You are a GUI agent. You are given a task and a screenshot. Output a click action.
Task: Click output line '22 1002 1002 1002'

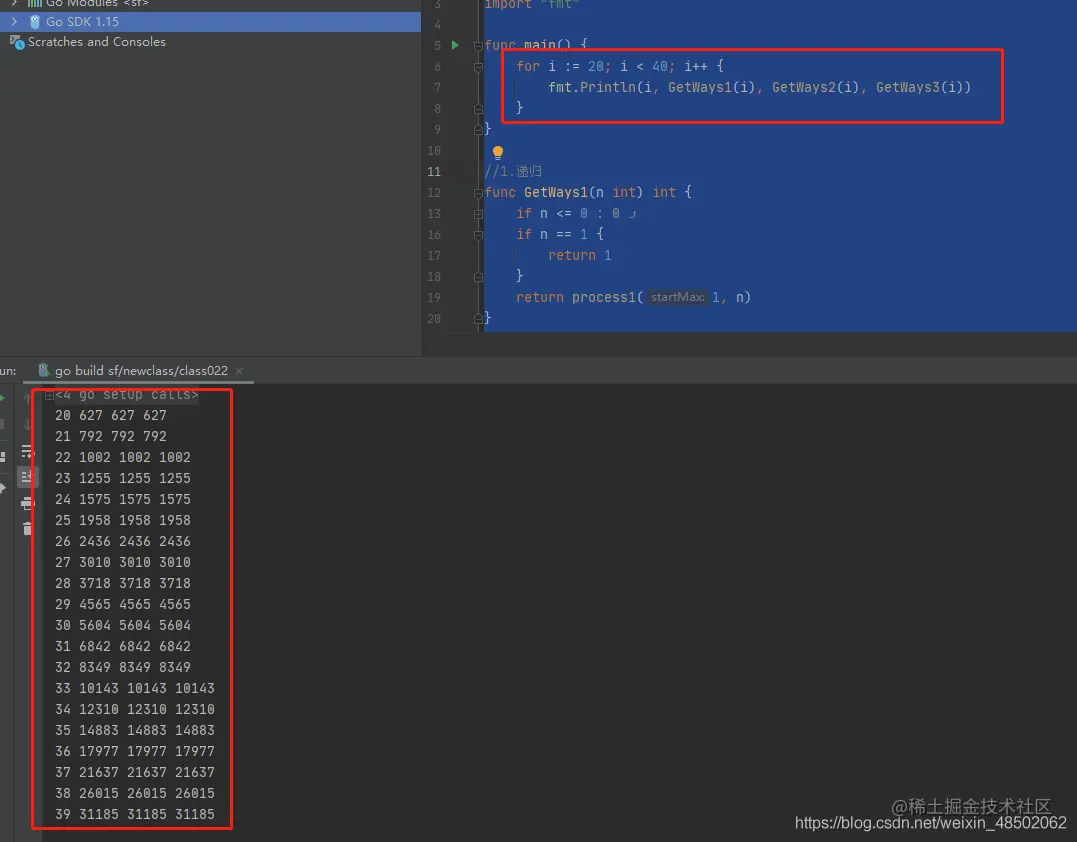[x=123, y=457]
